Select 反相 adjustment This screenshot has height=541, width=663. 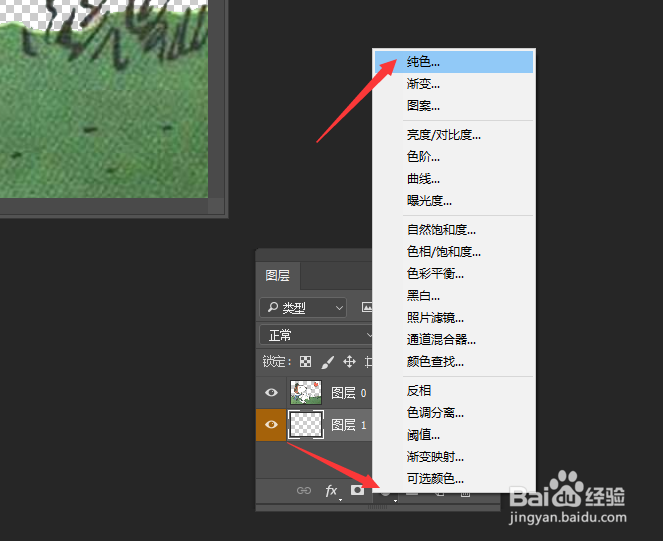click(454, 391)
